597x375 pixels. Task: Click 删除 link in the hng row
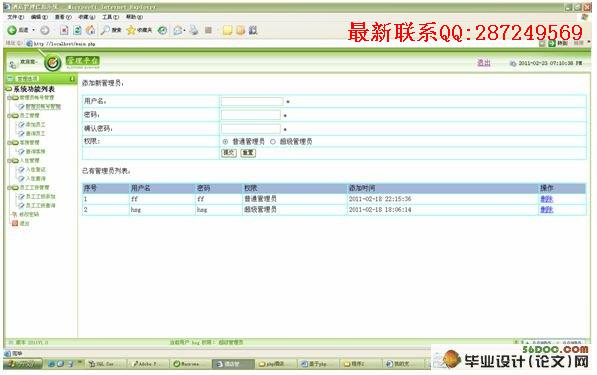(546, 209)
